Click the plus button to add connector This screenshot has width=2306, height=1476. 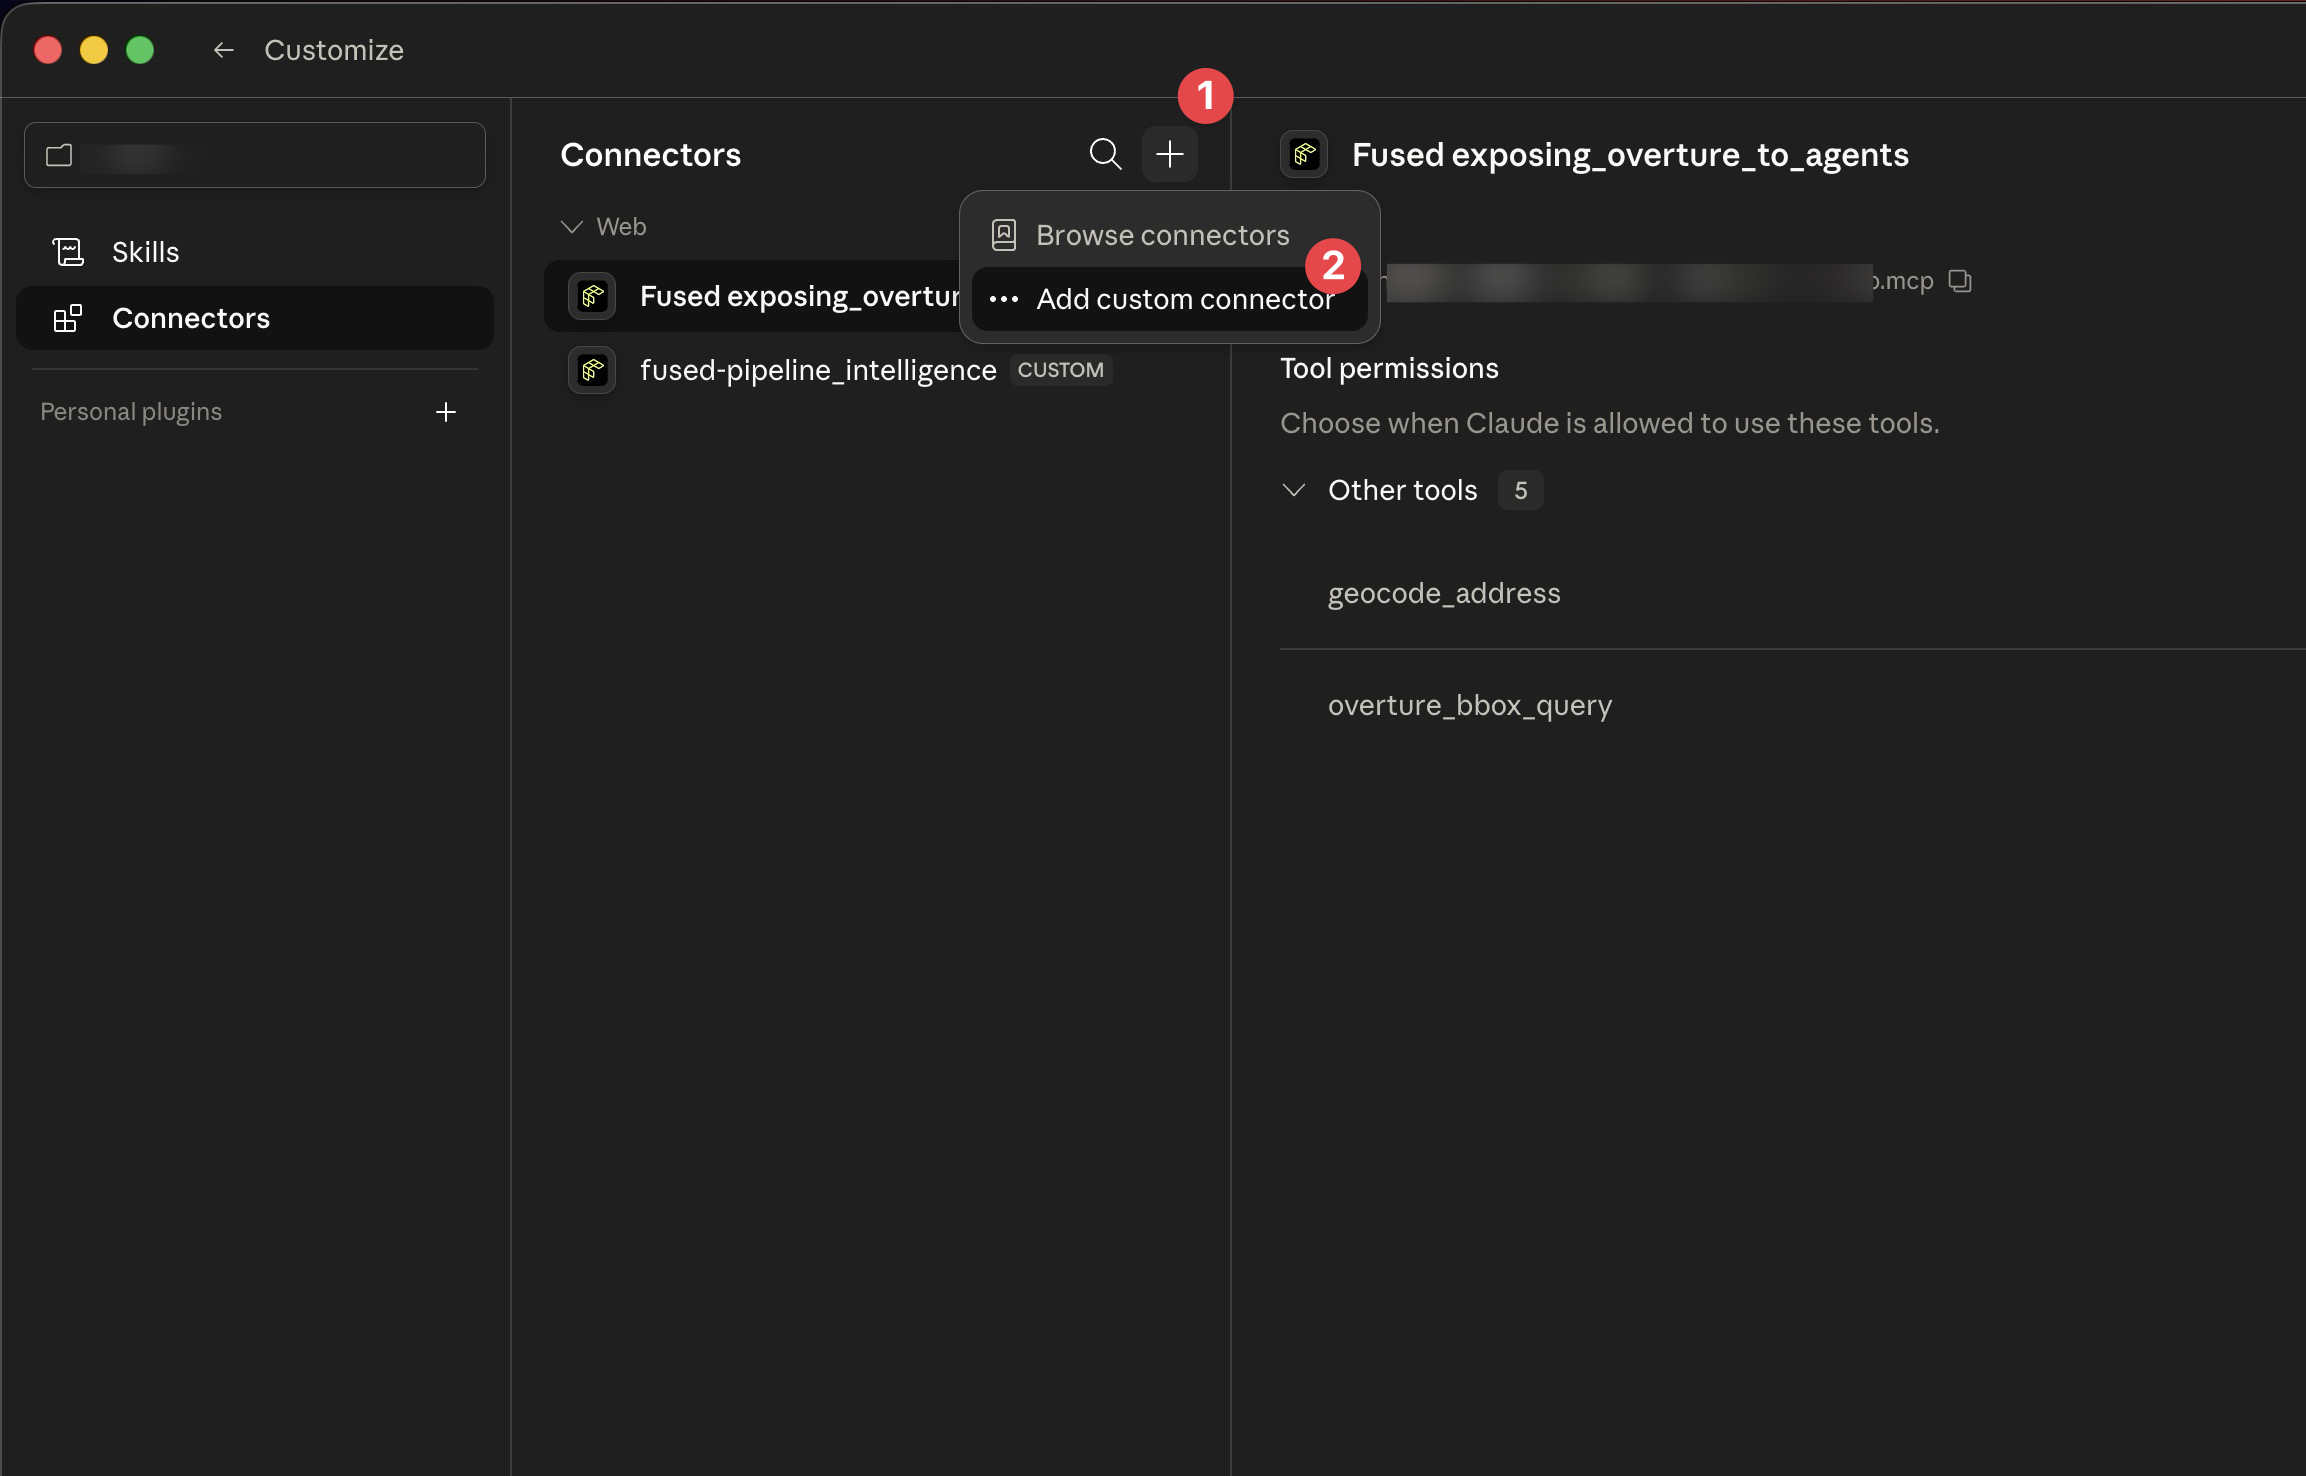point(1169,154)
